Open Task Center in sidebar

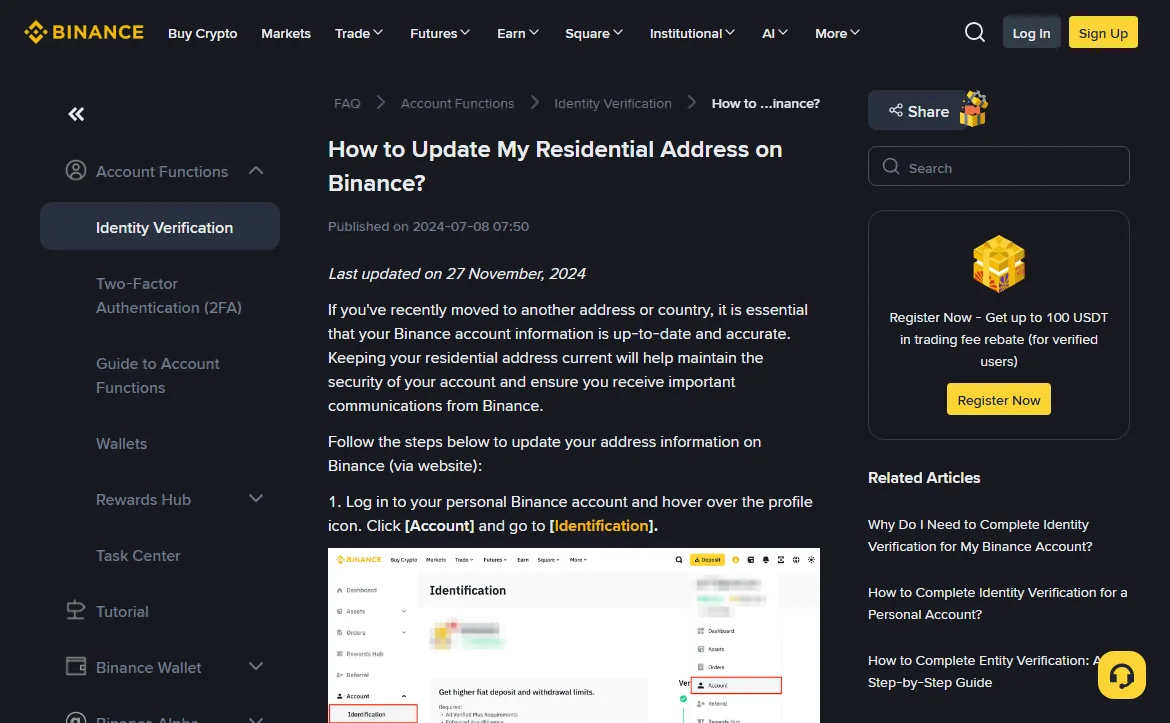click(138, 555)
